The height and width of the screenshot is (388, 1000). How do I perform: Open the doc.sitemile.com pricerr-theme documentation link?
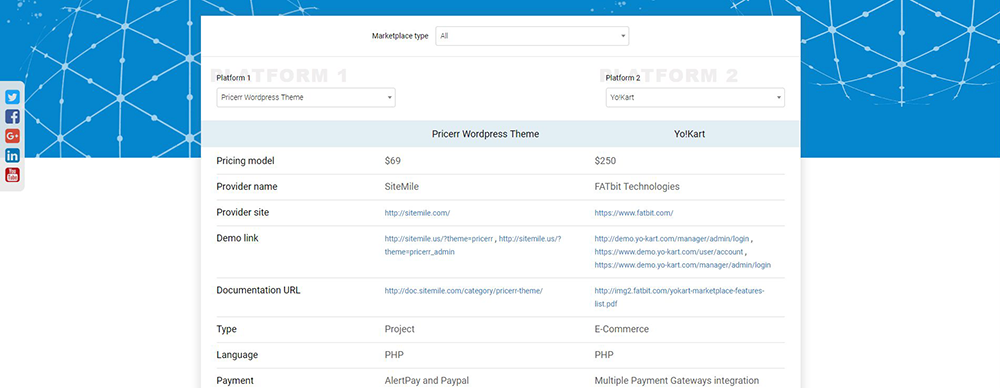(464, 291)
